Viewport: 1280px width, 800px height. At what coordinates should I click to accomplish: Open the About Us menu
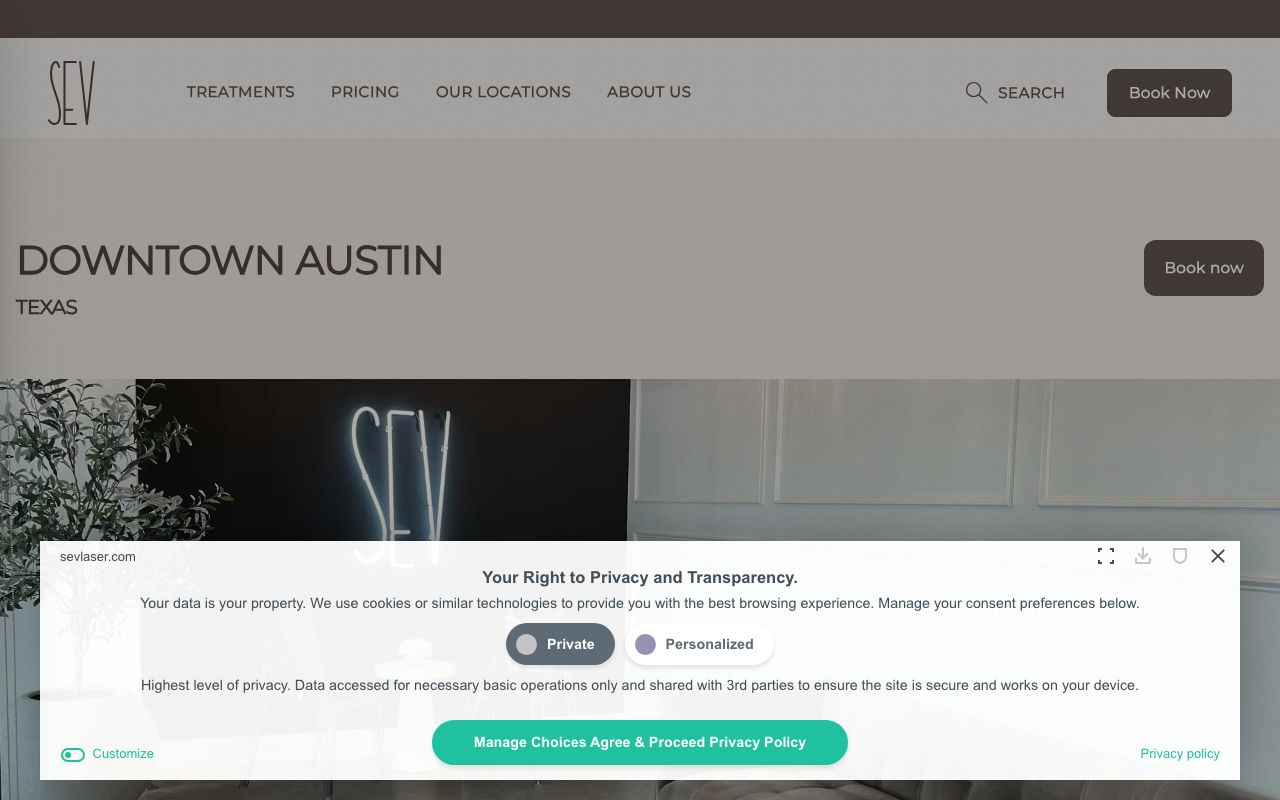(x=649, y=92)
